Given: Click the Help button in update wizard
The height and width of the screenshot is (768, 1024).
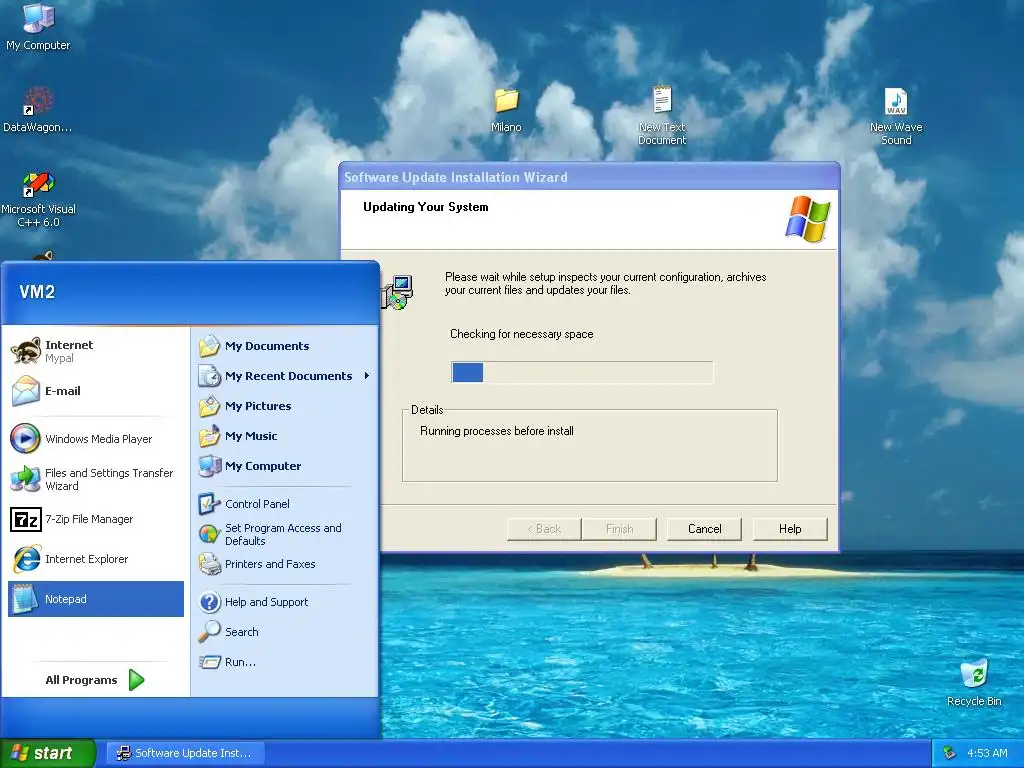Looking at the screenshot, I should point(790,529).
